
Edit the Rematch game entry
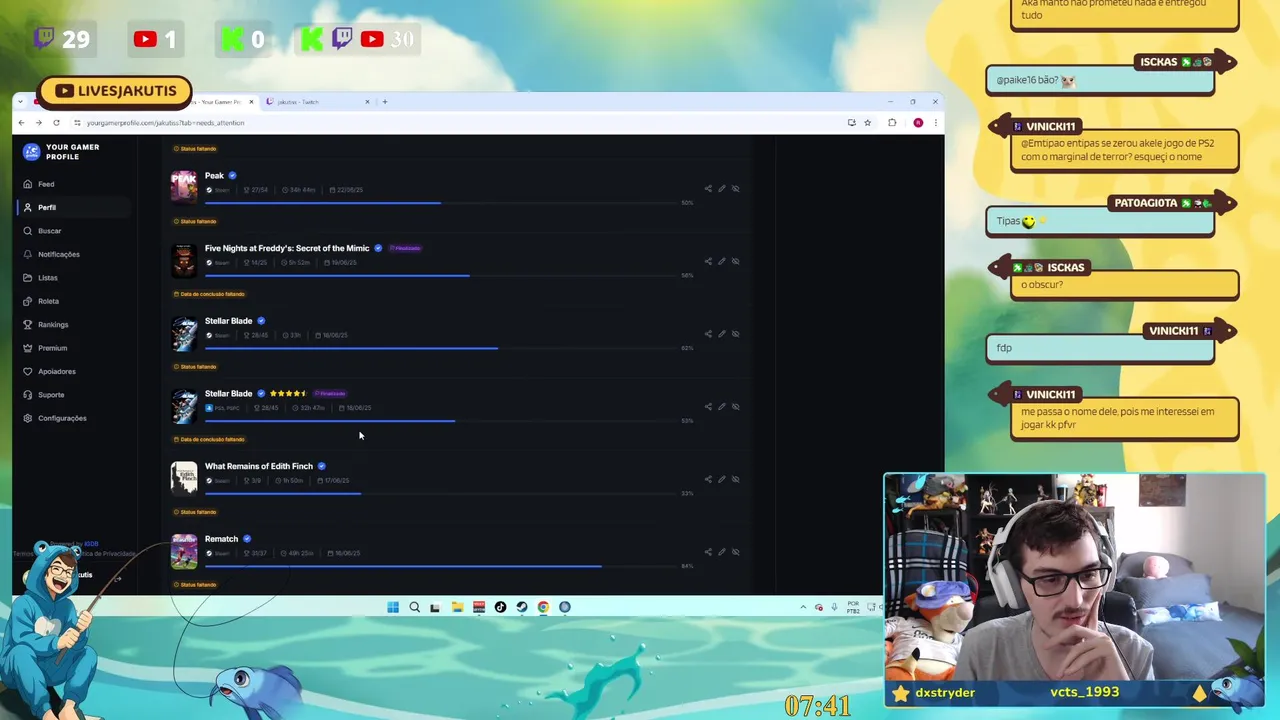point(721,551)
